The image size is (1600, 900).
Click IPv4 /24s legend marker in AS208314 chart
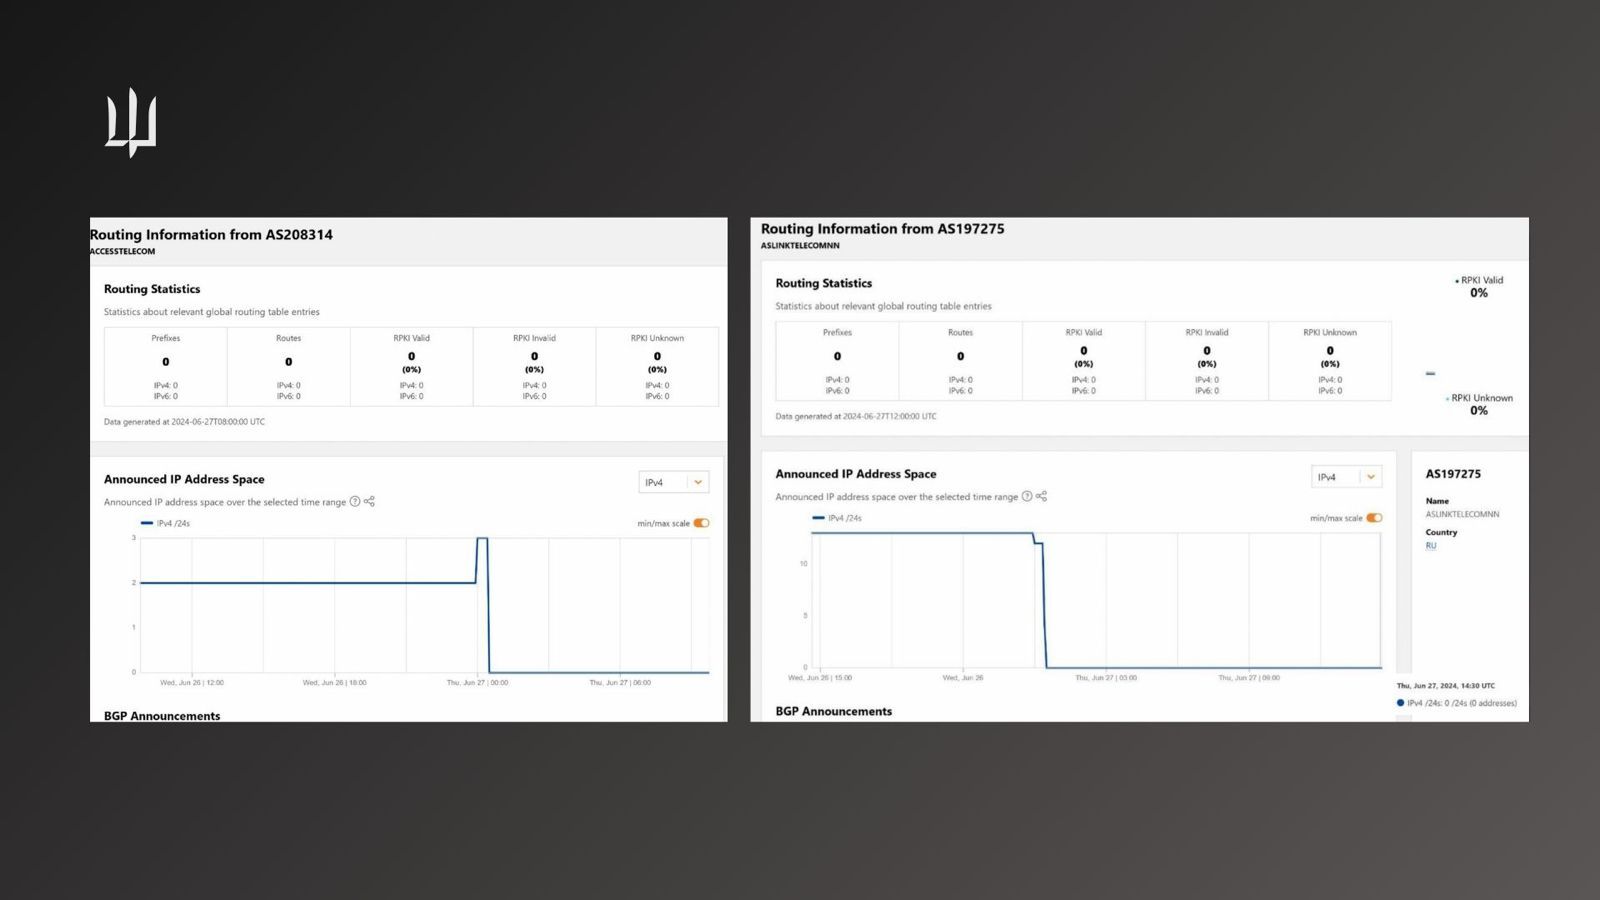(147, 523)
